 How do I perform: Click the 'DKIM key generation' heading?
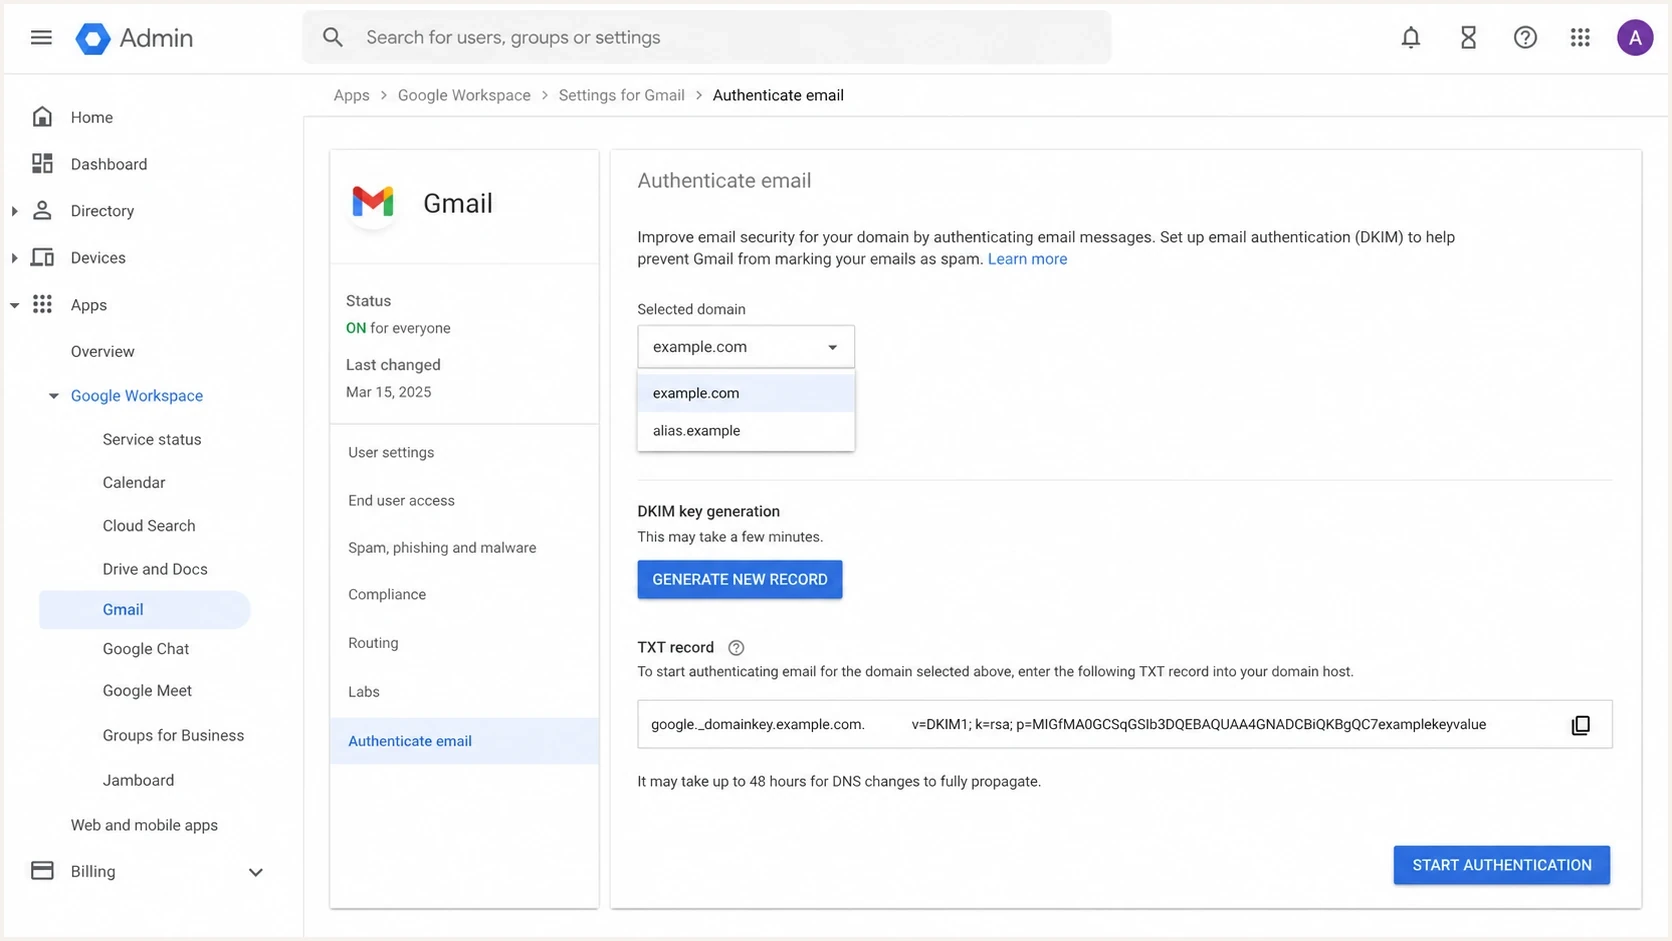708,511
